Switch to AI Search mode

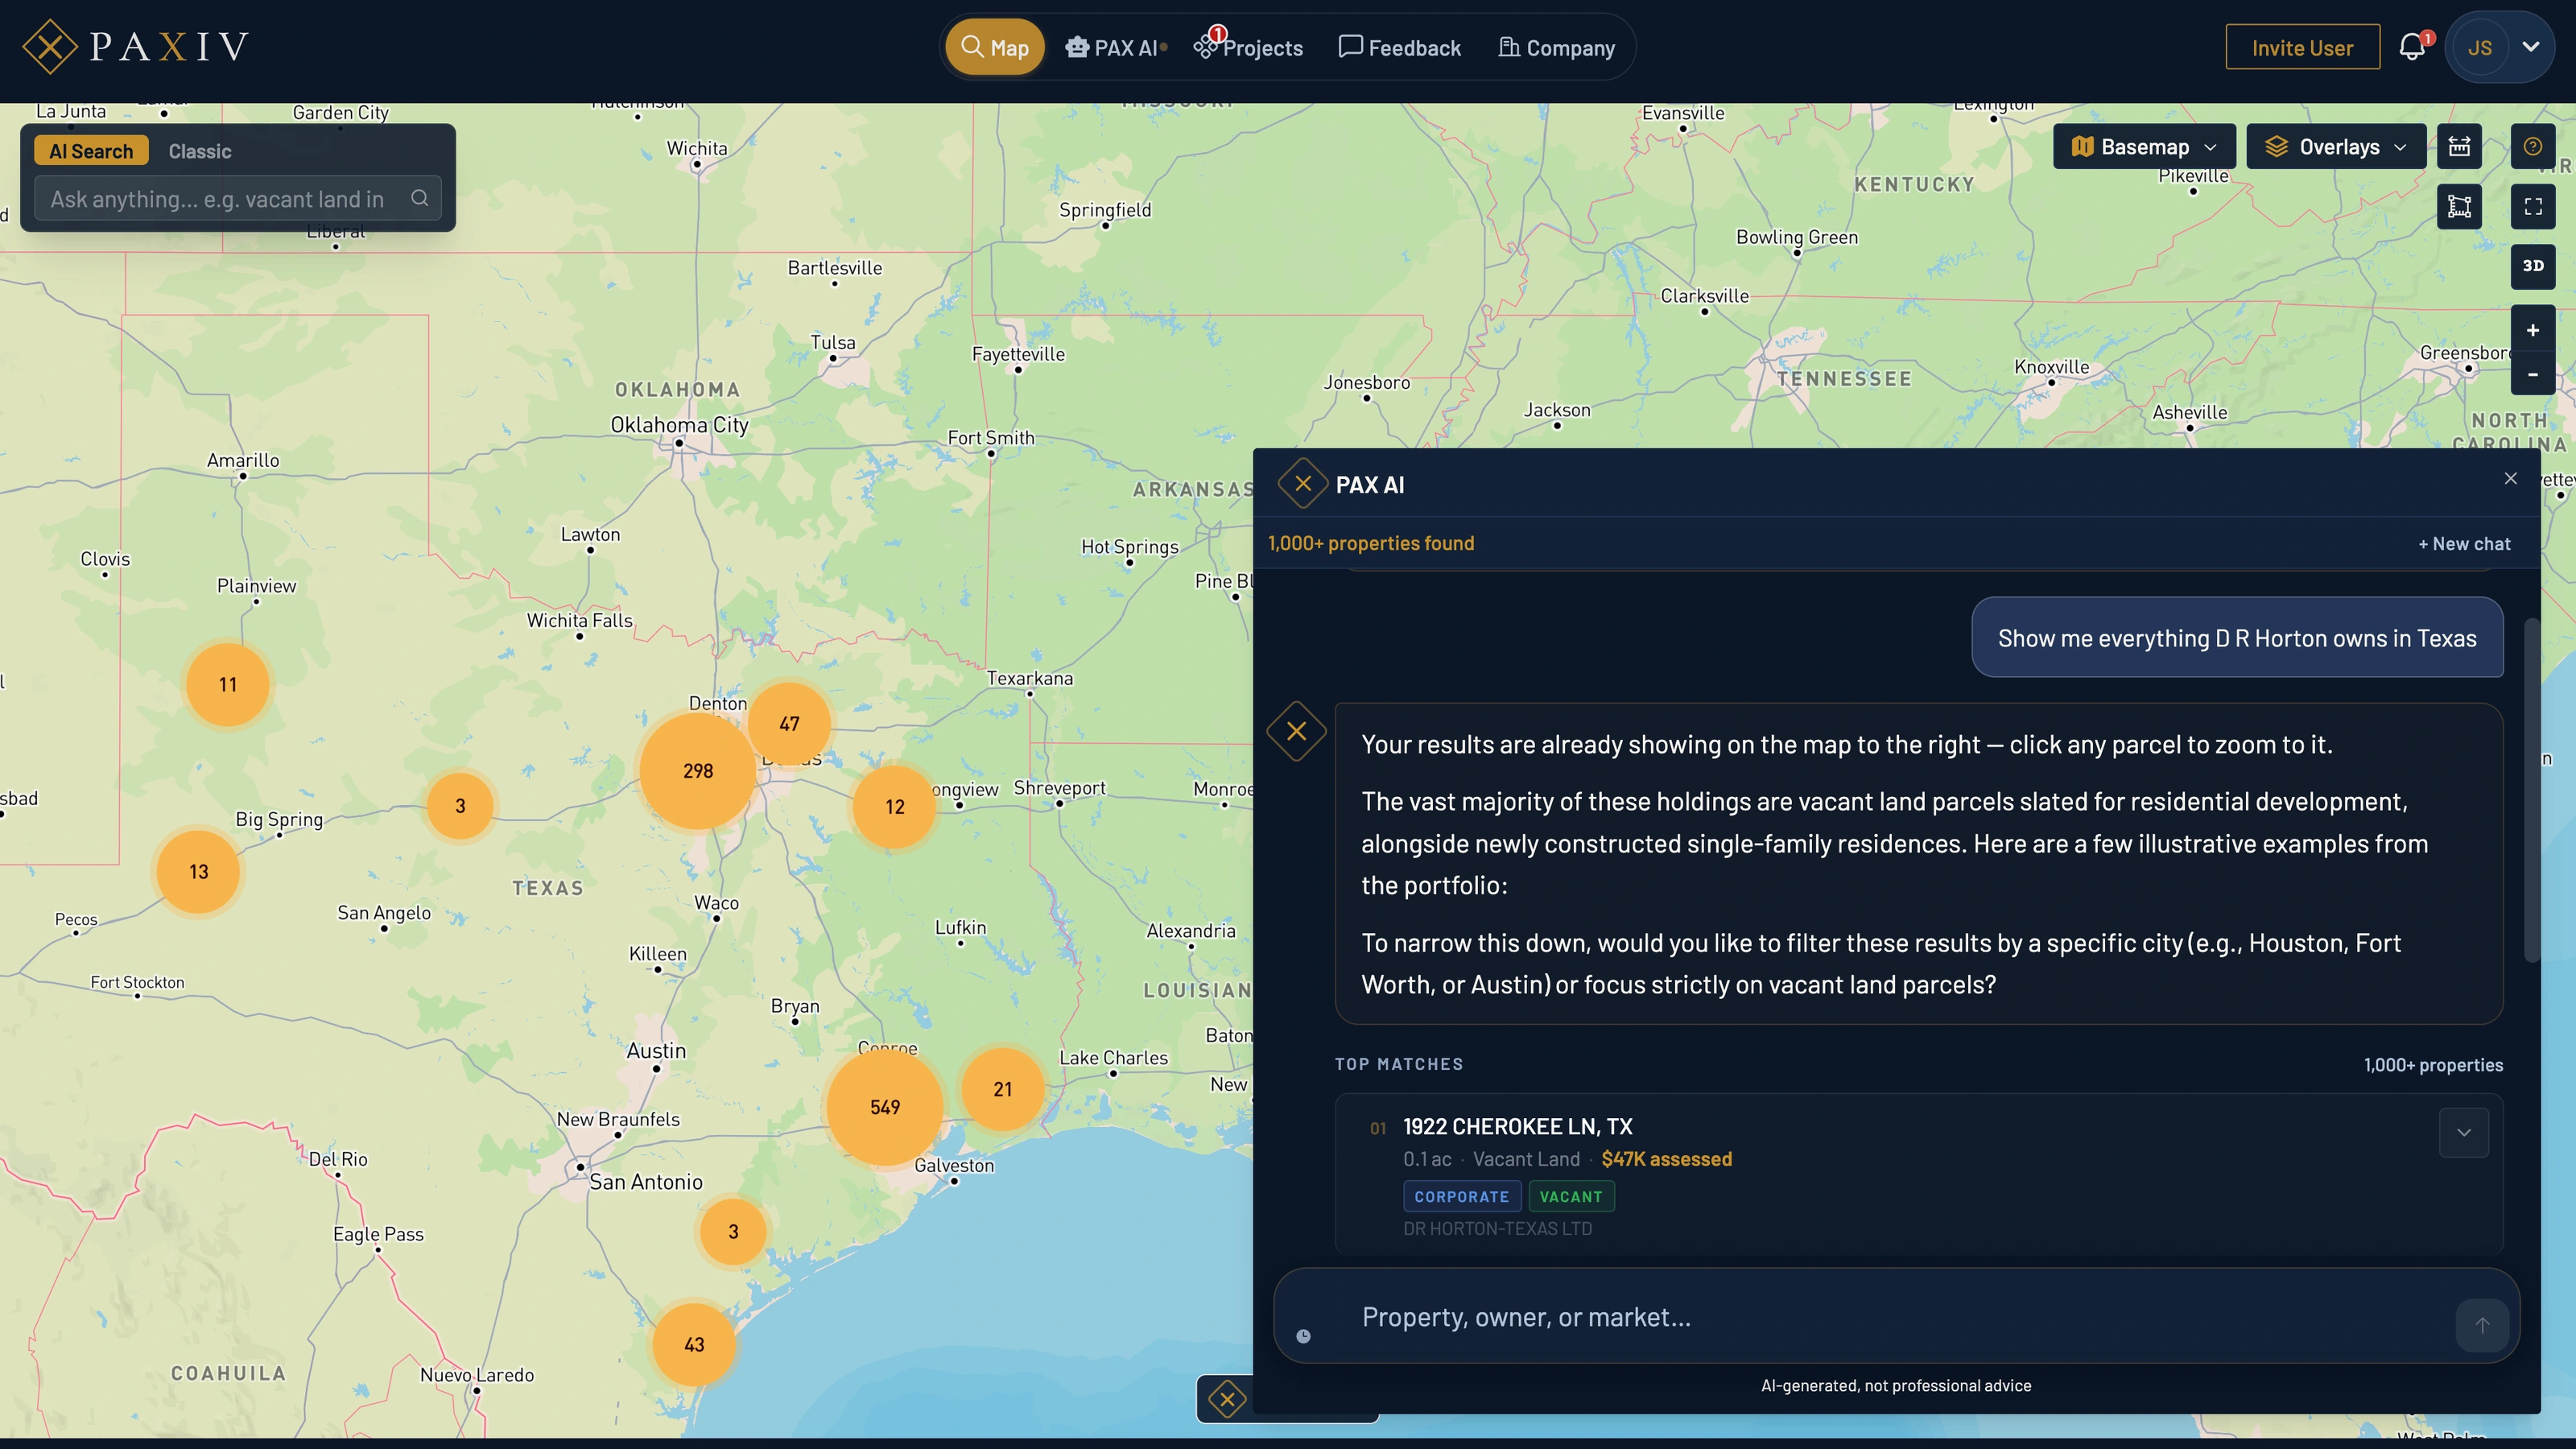(x=91, y=151)
